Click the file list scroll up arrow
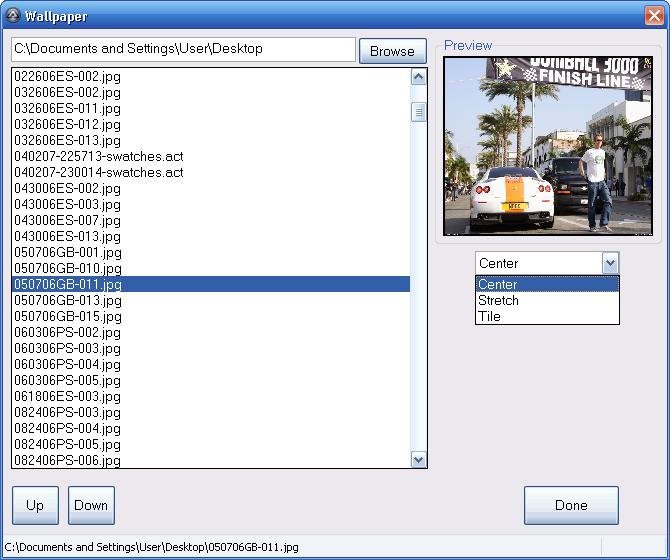The width and height of the screenshot is (670, 560). point(418,77)
